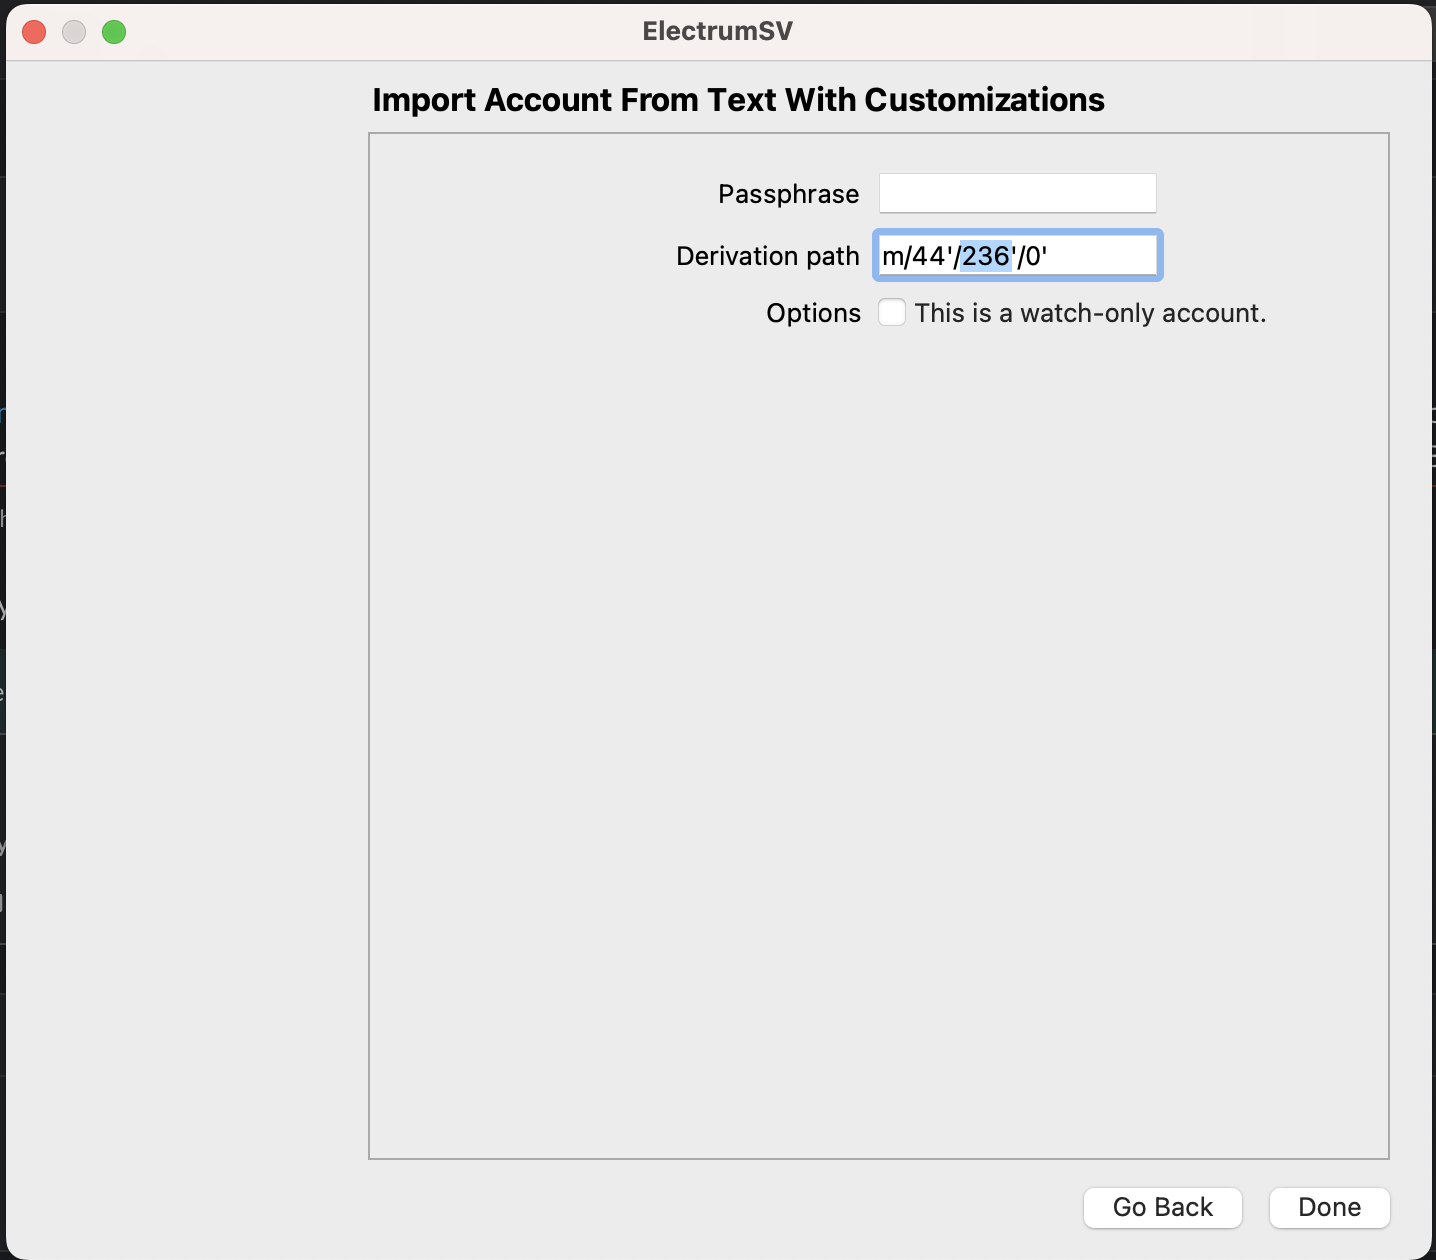Image resolution: width=1436 pixels, height=1260 pixels.
Task: Click the Go Back button
Action: point(1163,1207)
